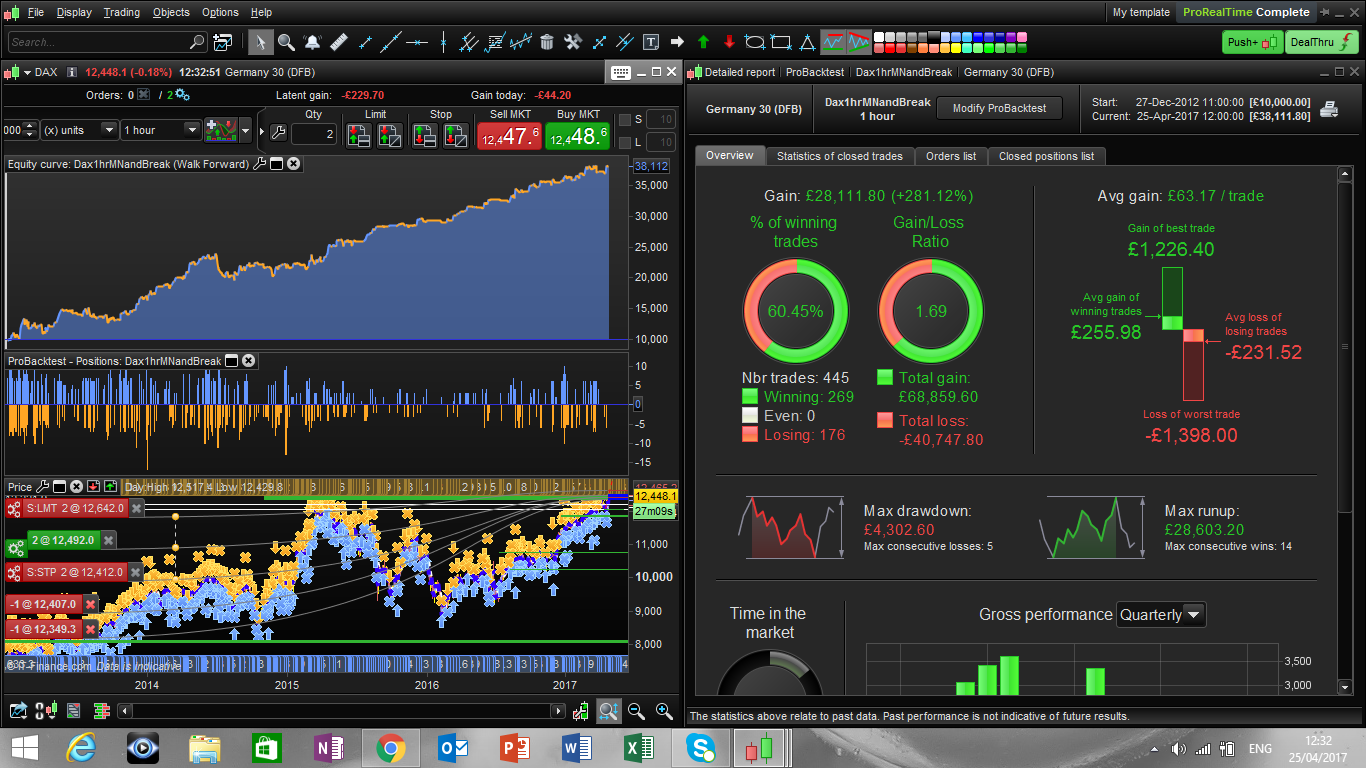Click the Buy MKT price button
1366x768 pixels.
click(578, 136)
